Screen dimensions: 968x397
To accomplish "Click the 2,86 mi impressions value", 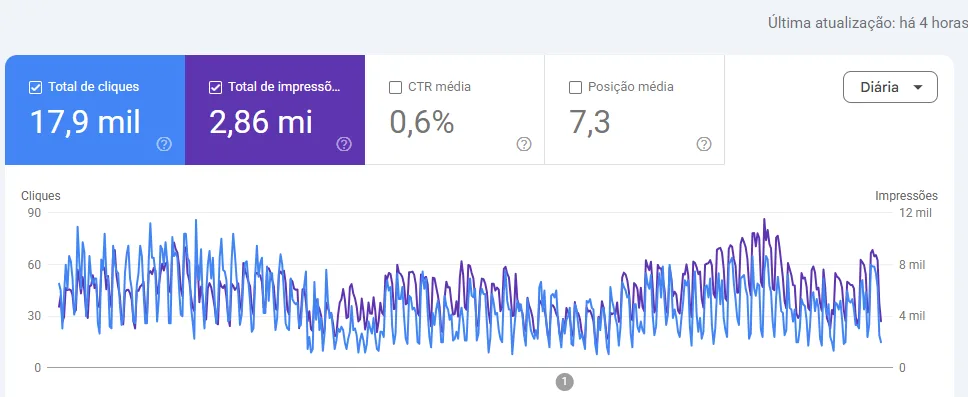I will tap(261, 122).
